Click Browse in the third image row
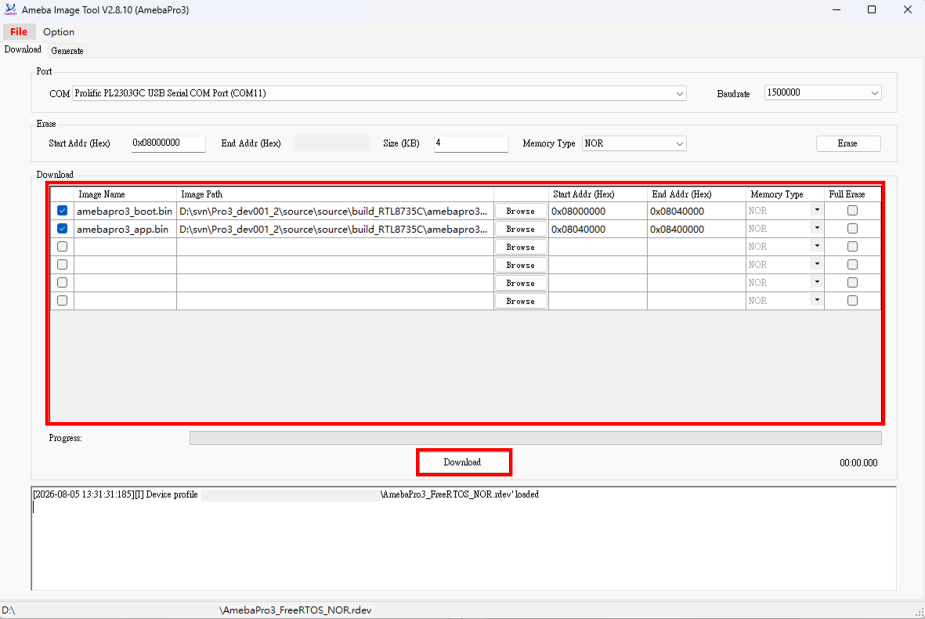The width and height of the screenshot is (925, 619). coord(520,247)
